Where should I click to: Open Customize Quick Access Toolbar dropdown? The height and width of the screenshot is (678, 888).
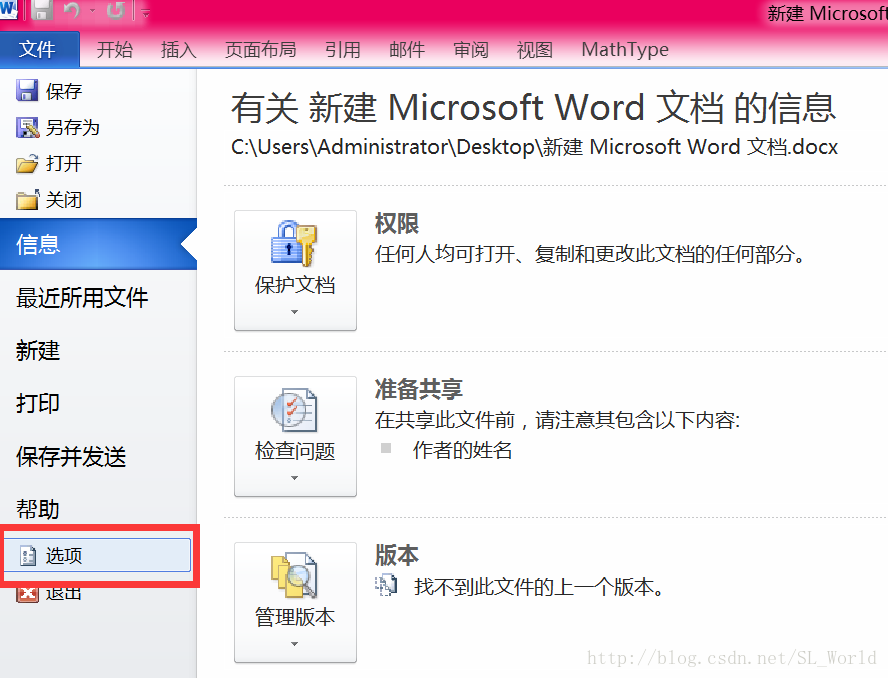tap(146, 12)
